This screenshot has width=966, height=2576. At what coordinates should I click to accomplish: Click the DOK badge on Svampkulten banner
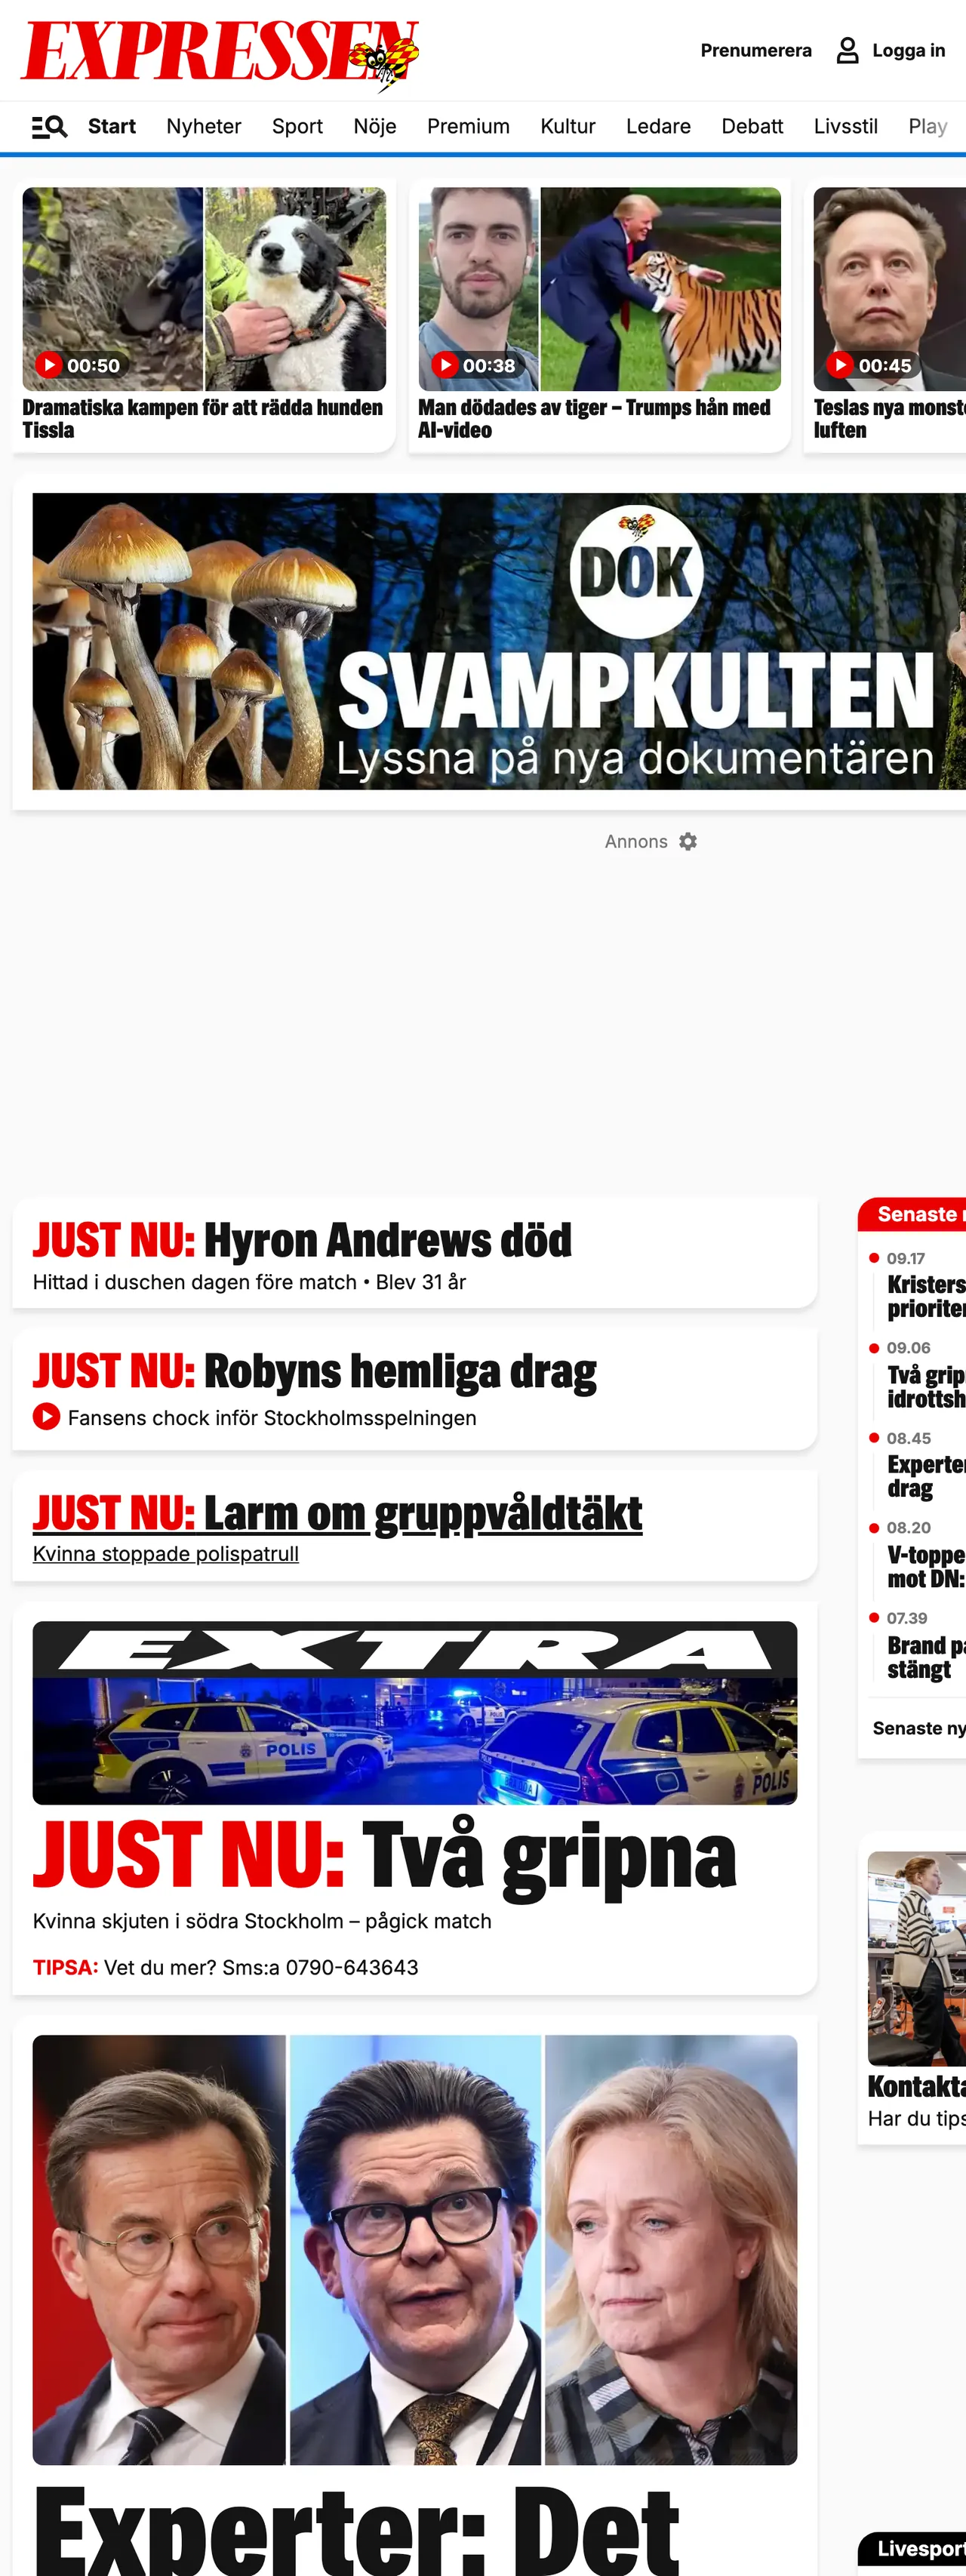637,572
